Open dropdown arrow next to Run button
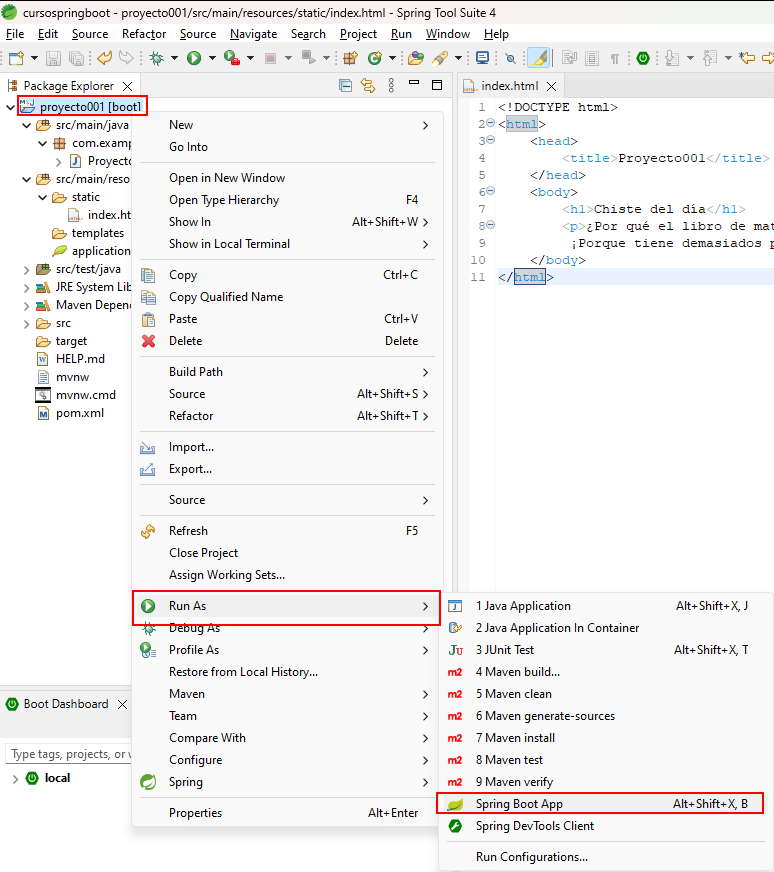This screenshot has height=872, width=774. point(212,58)
